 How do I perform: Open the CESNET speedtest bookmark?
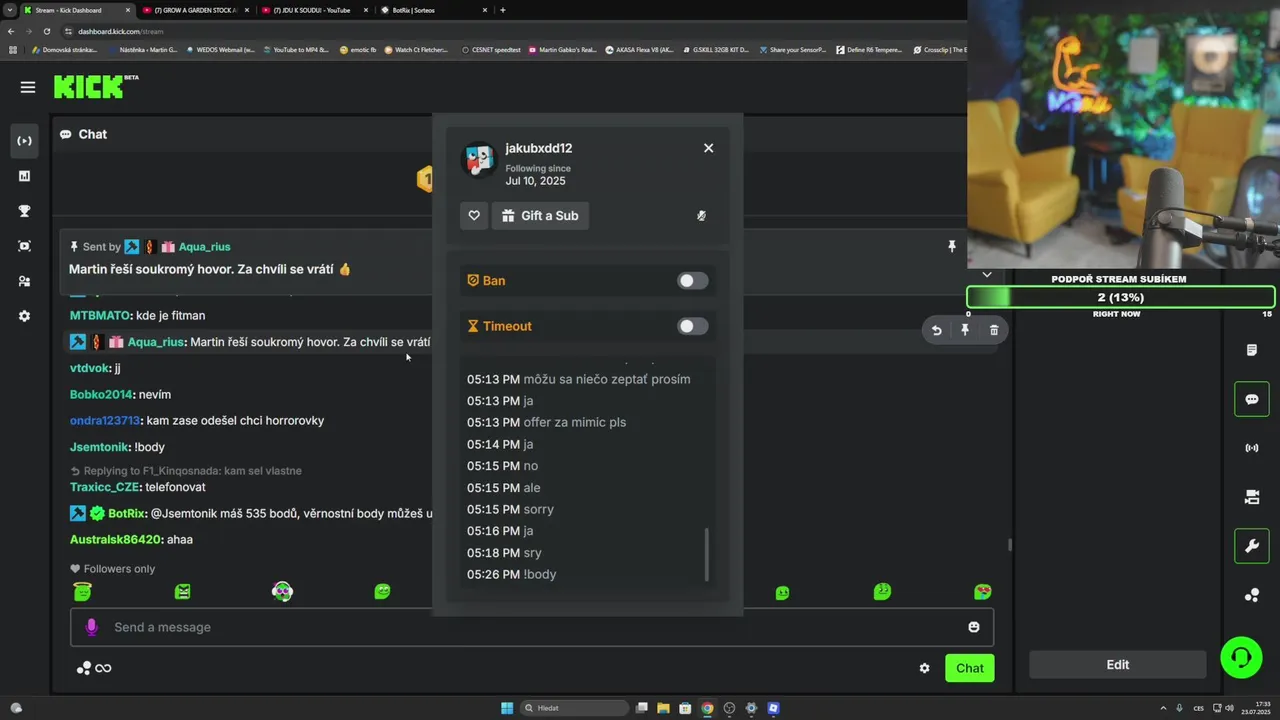click(x=491, y=49)
